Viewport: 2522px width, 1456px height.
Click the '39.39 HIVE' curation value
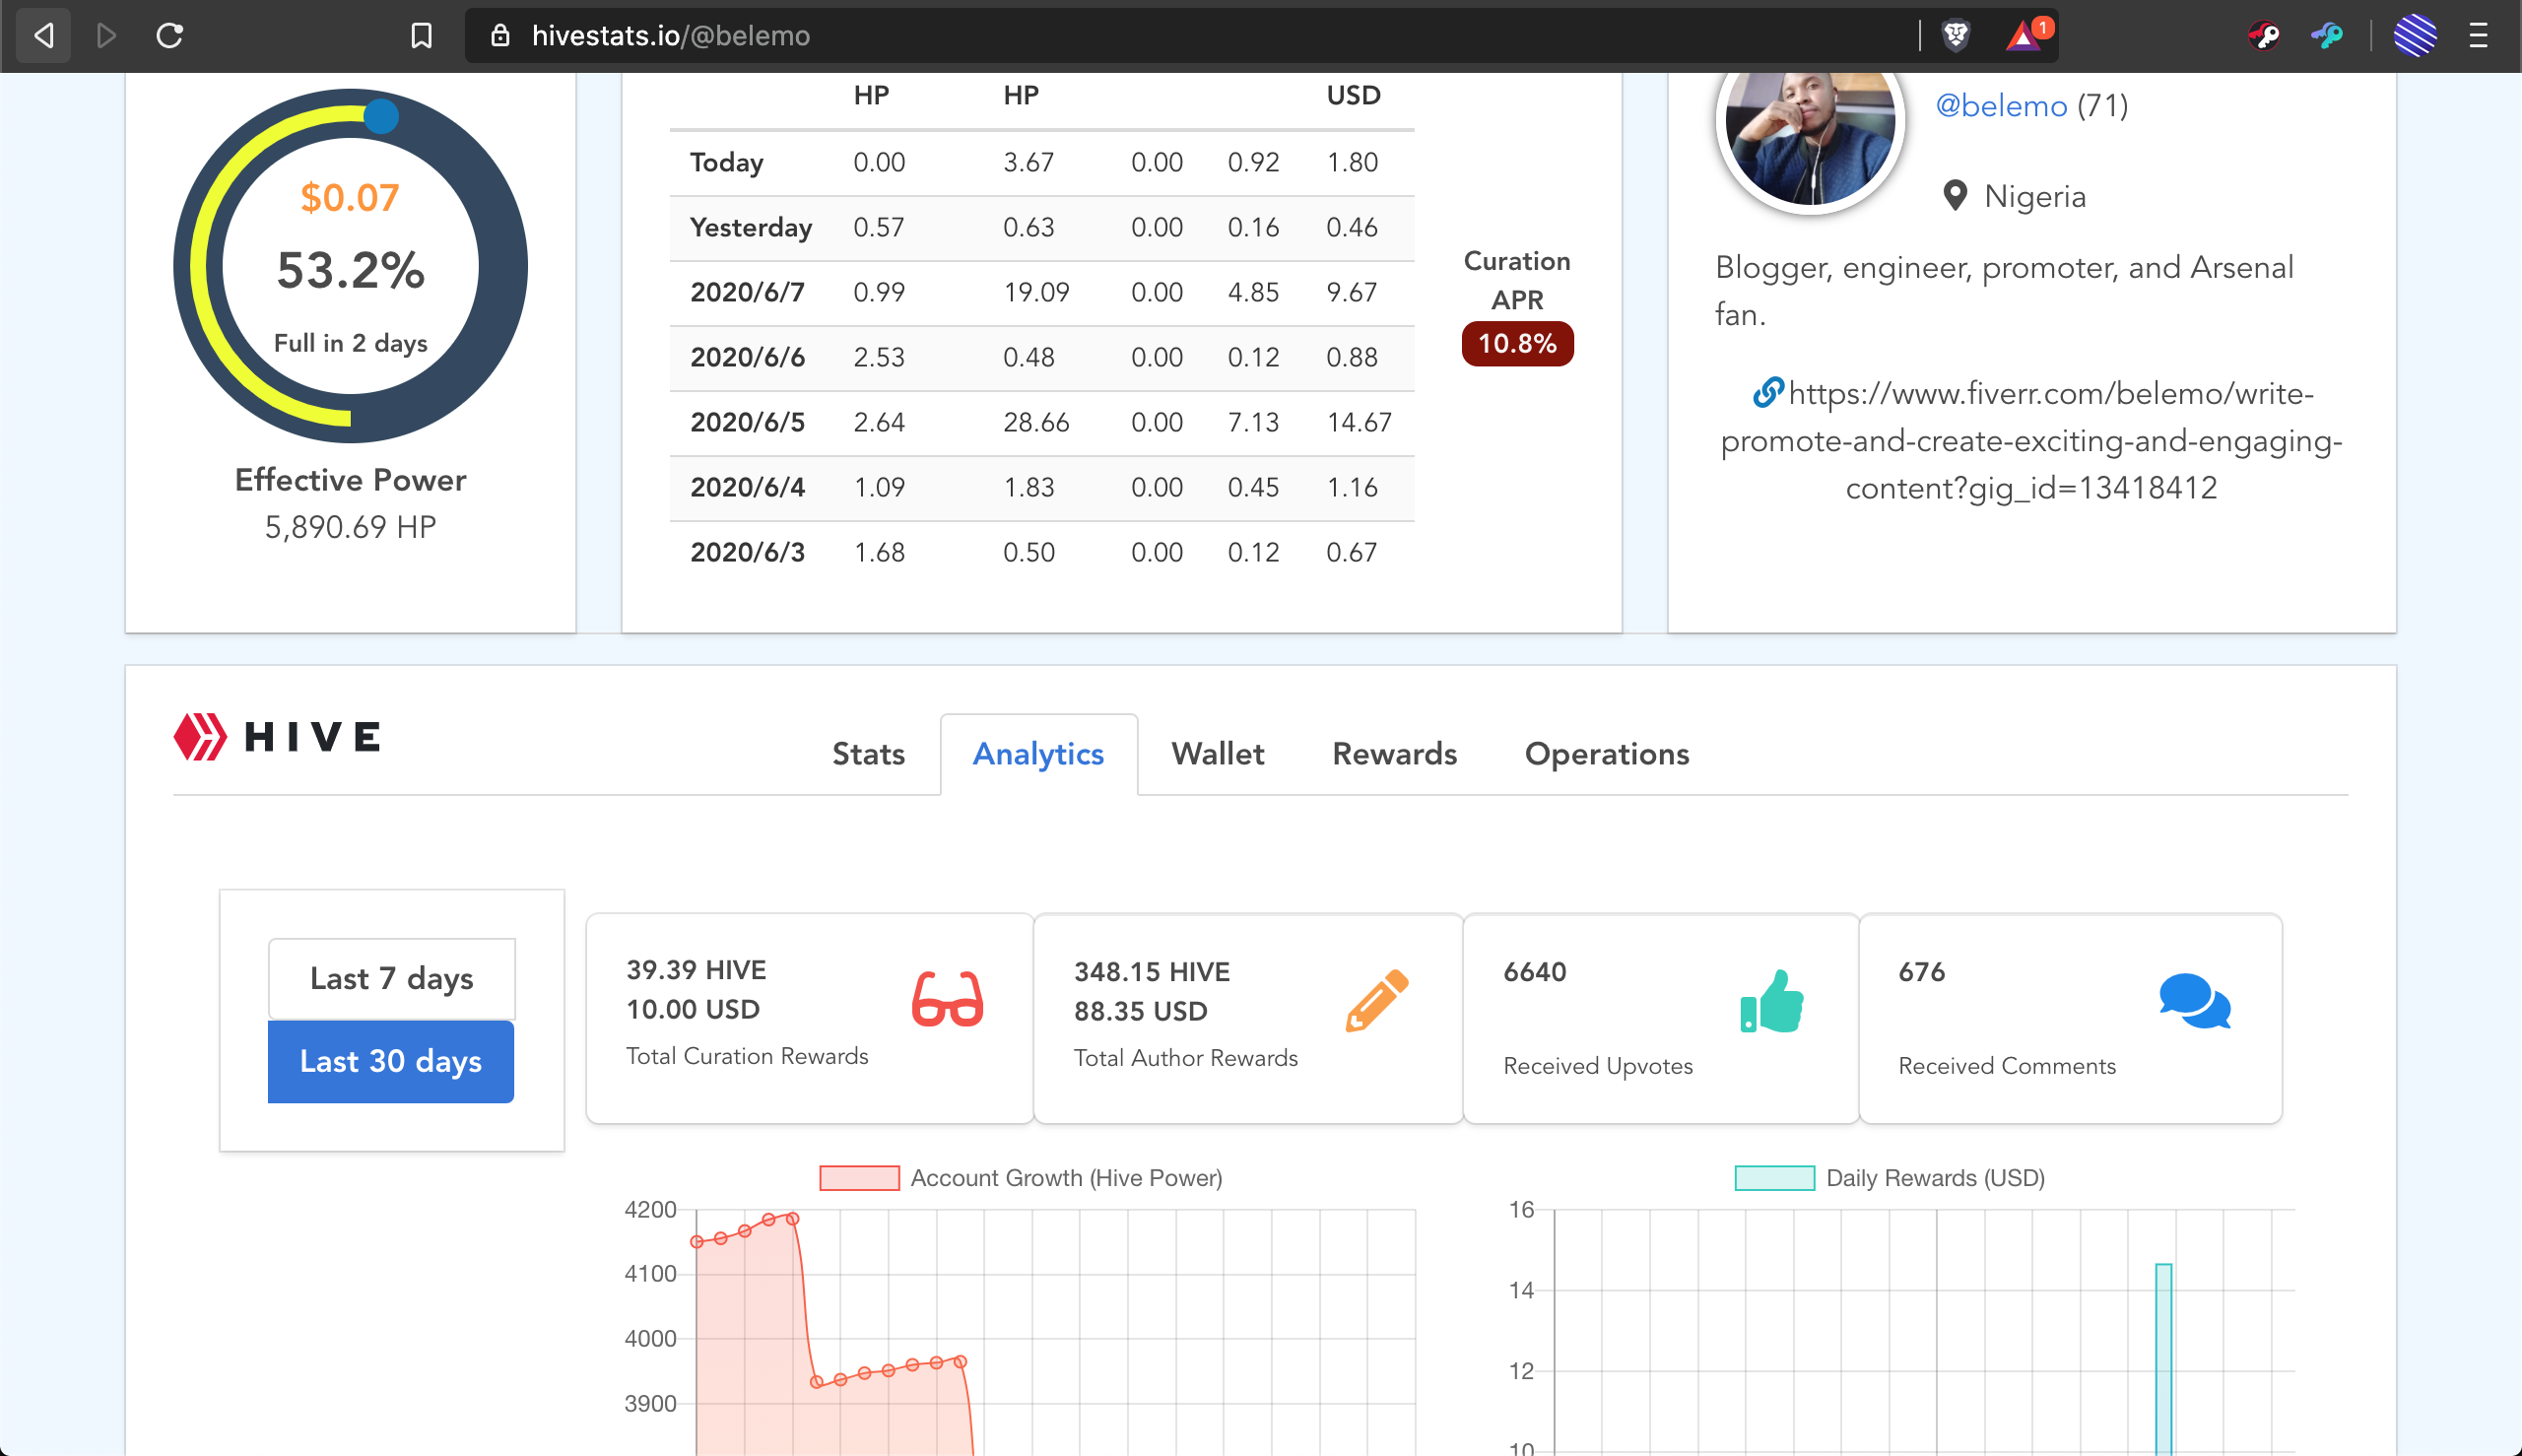pos(696,970)
